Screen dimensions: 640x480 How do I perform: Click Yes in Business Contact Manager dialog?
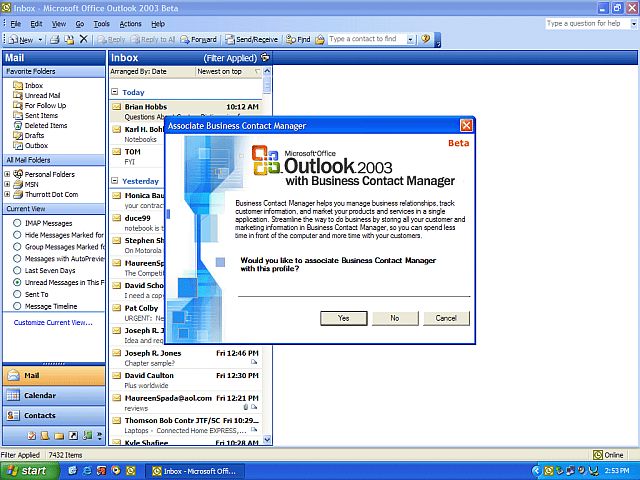(x=343, y=318)
